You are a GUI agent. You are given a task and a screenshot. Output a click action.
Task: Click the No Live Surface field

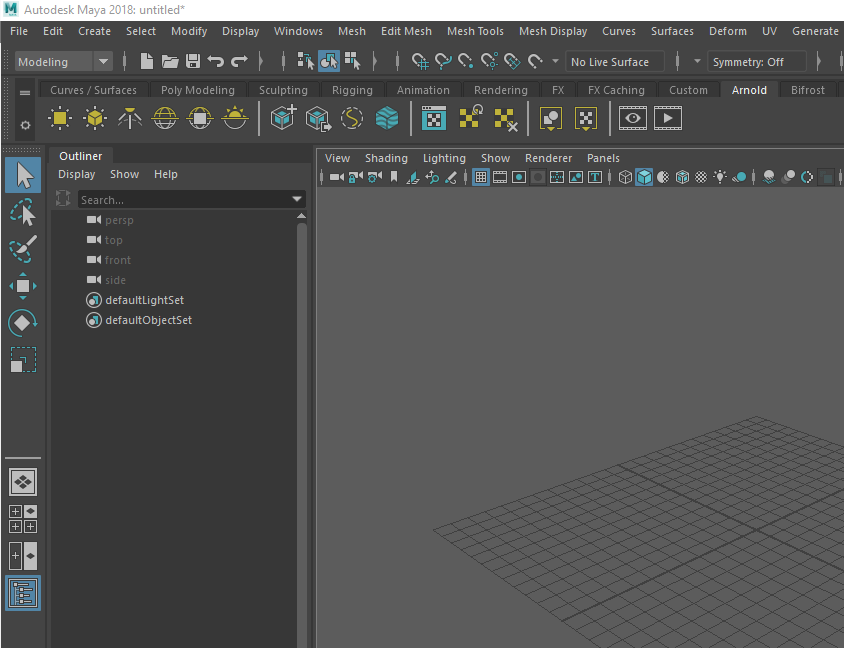pyautogui.click(x=615, y=62)
